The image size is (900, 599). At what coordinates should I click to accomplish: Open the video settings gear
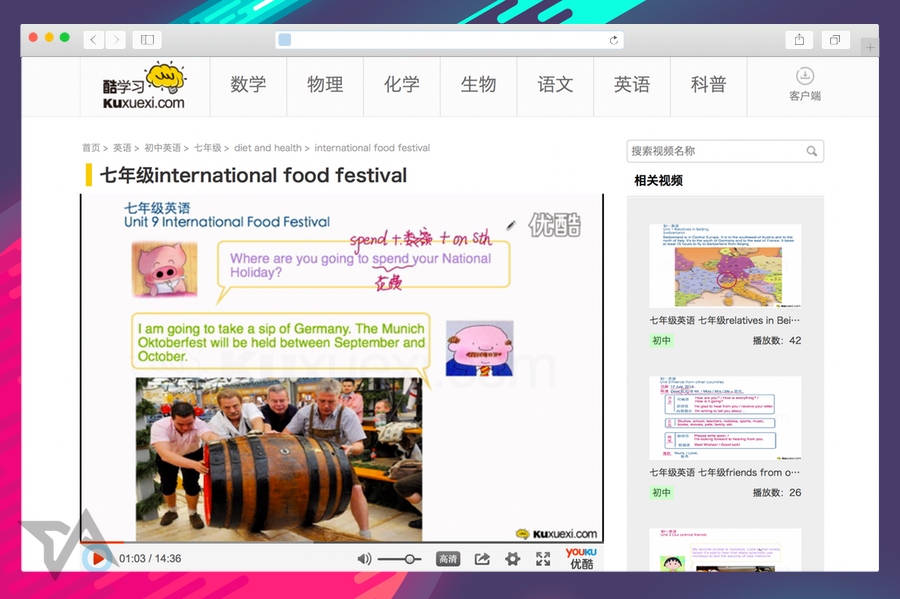(513, 559)
